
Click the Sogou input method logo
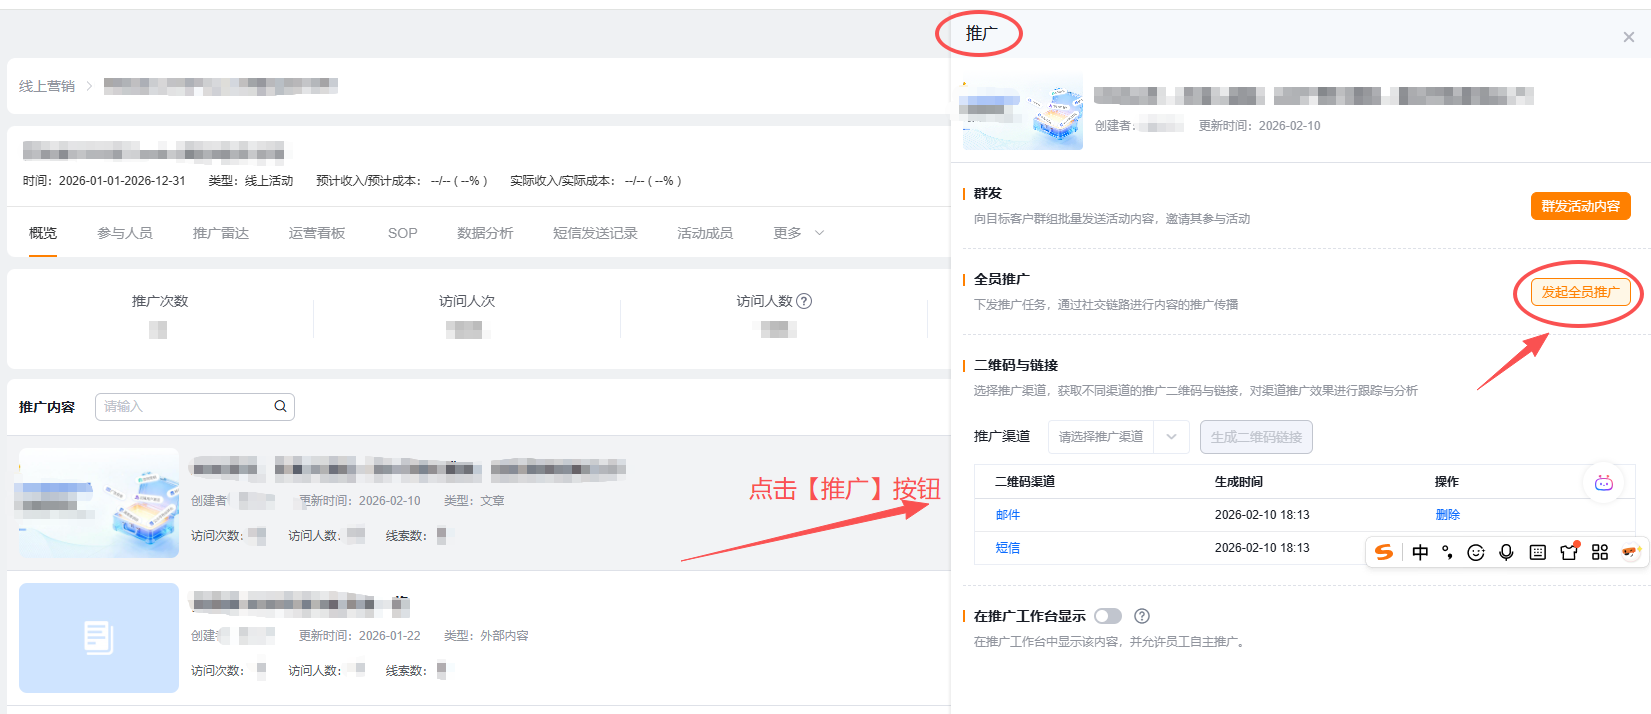tap(1384, 552)
